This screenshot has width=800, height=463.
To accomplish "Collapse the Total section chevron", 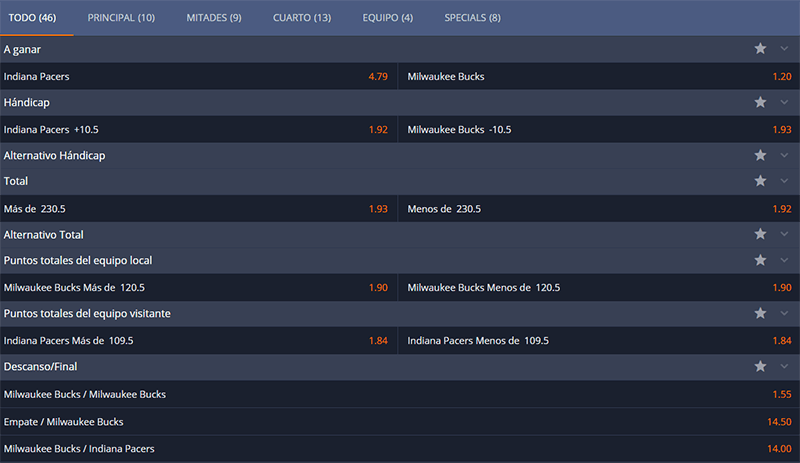I will [784, 181].
